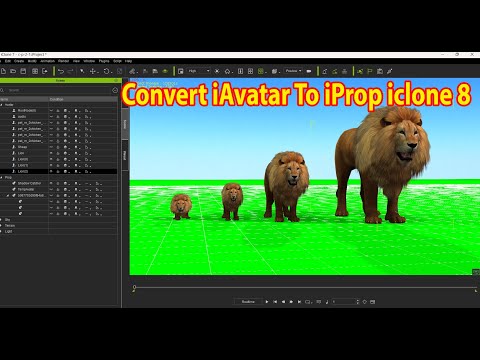Toggle visibility of the first Avatar row
This screenshot has height=360, width=480.
click(x=51, y=110)
